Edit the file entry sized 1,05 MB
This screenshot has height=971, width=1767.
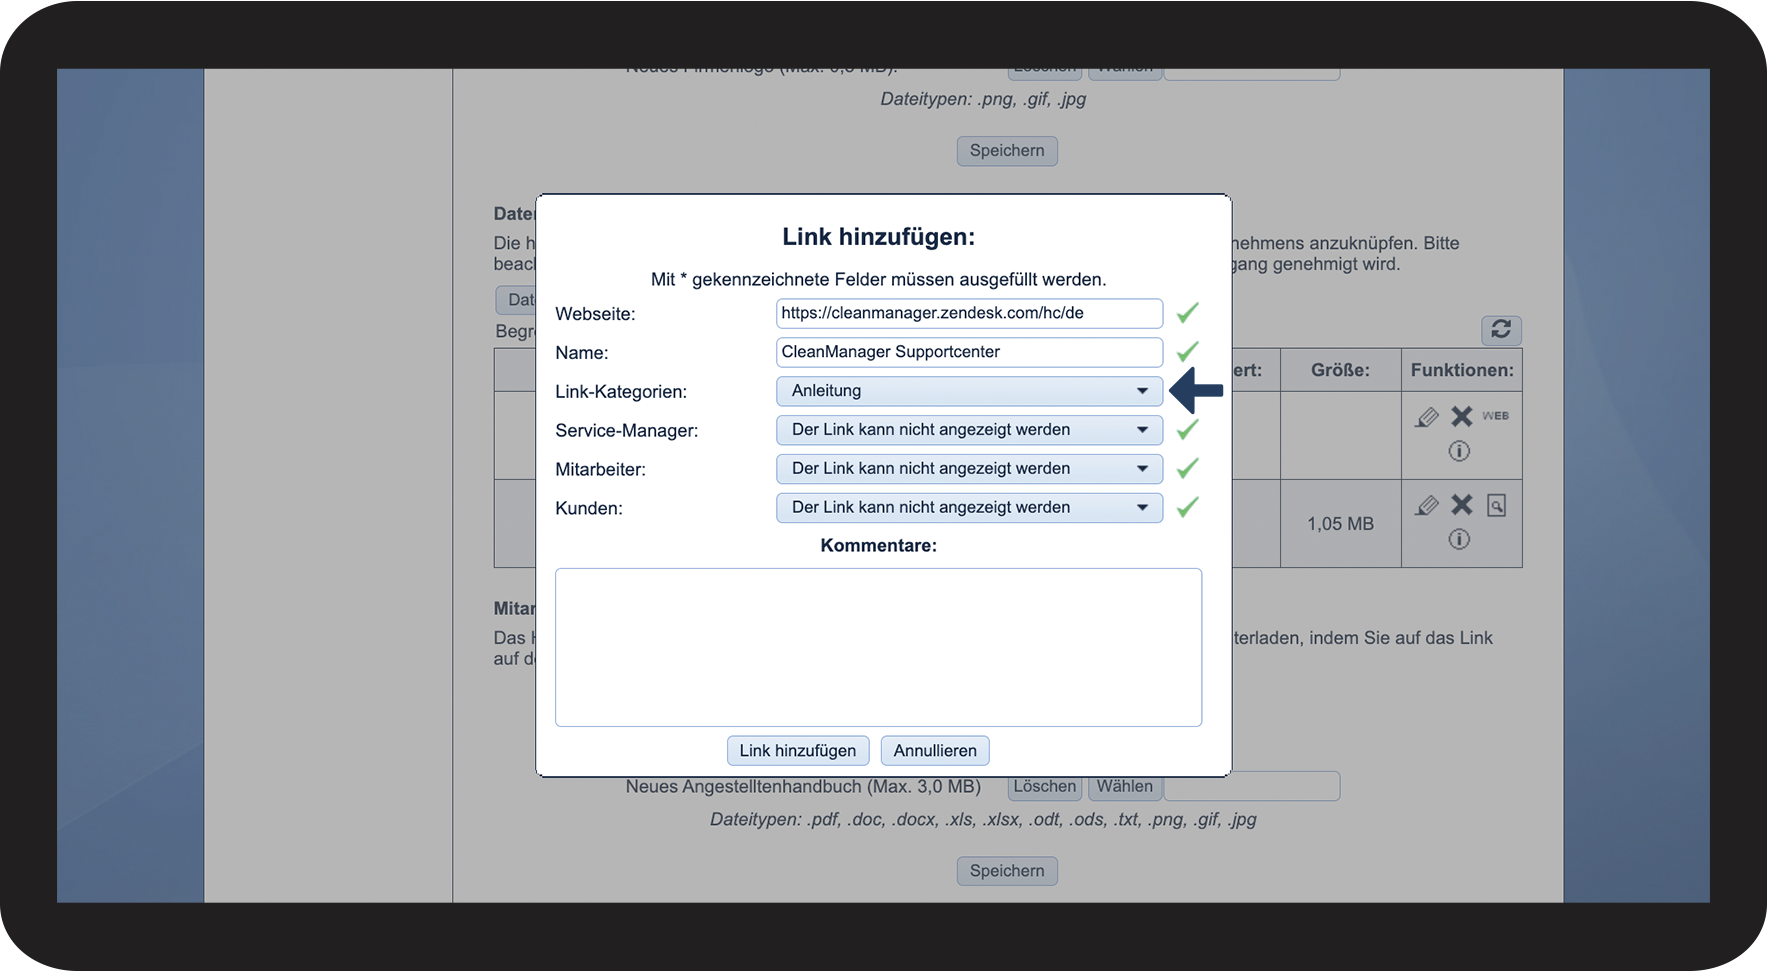coord(1427,505)
